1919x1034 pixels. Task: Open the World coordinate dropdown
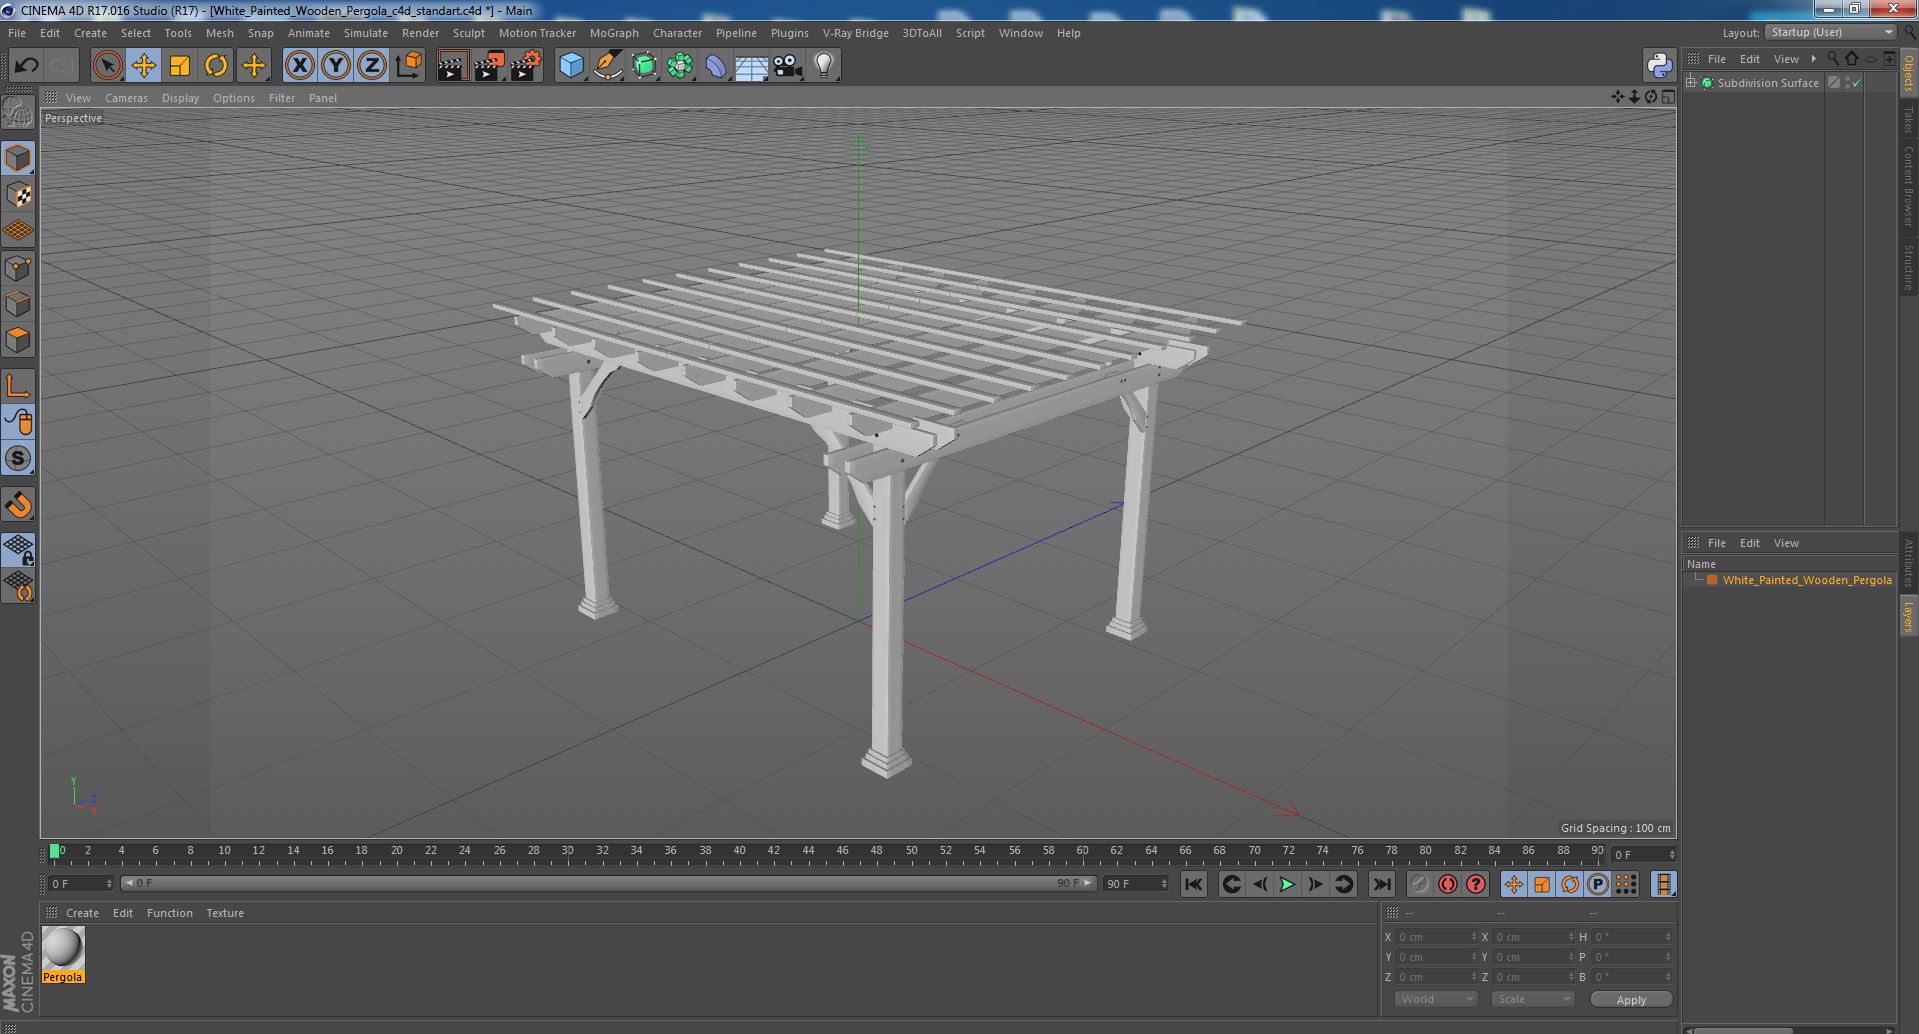[1436, 999]
